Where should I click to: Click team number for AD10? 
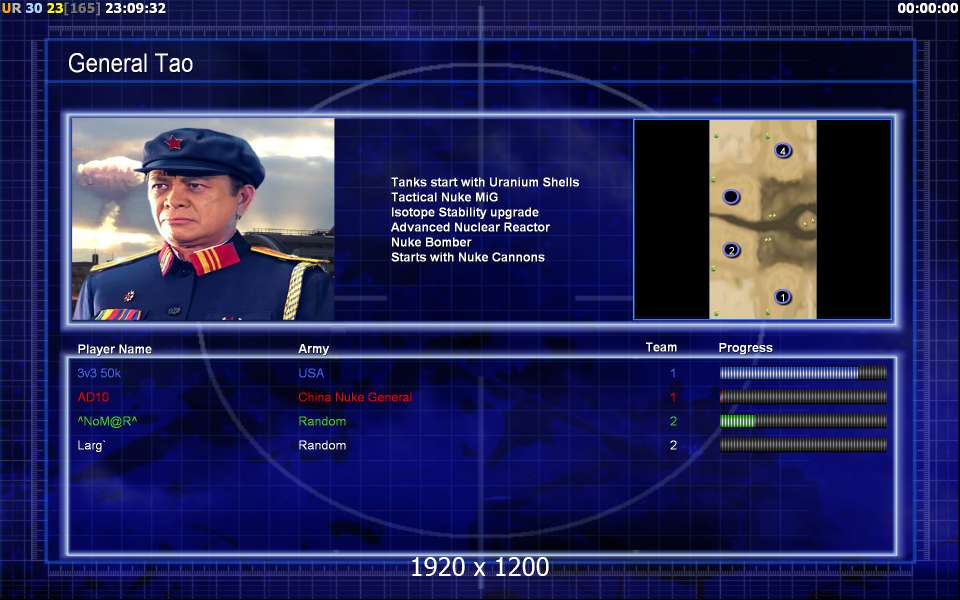point(673,397)
